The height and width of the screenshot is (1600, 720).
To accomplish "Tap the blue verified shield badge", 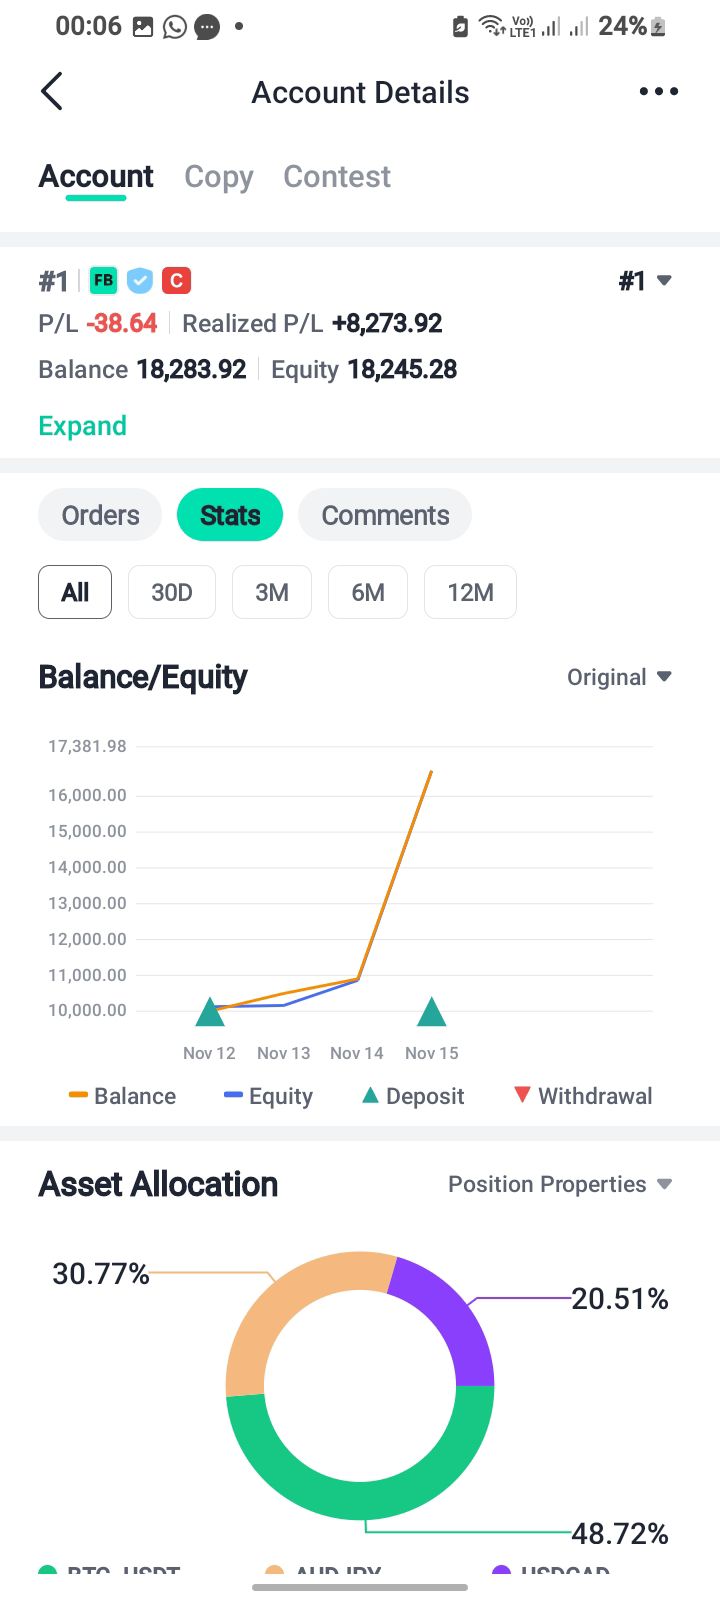I will tap(140, 281).
